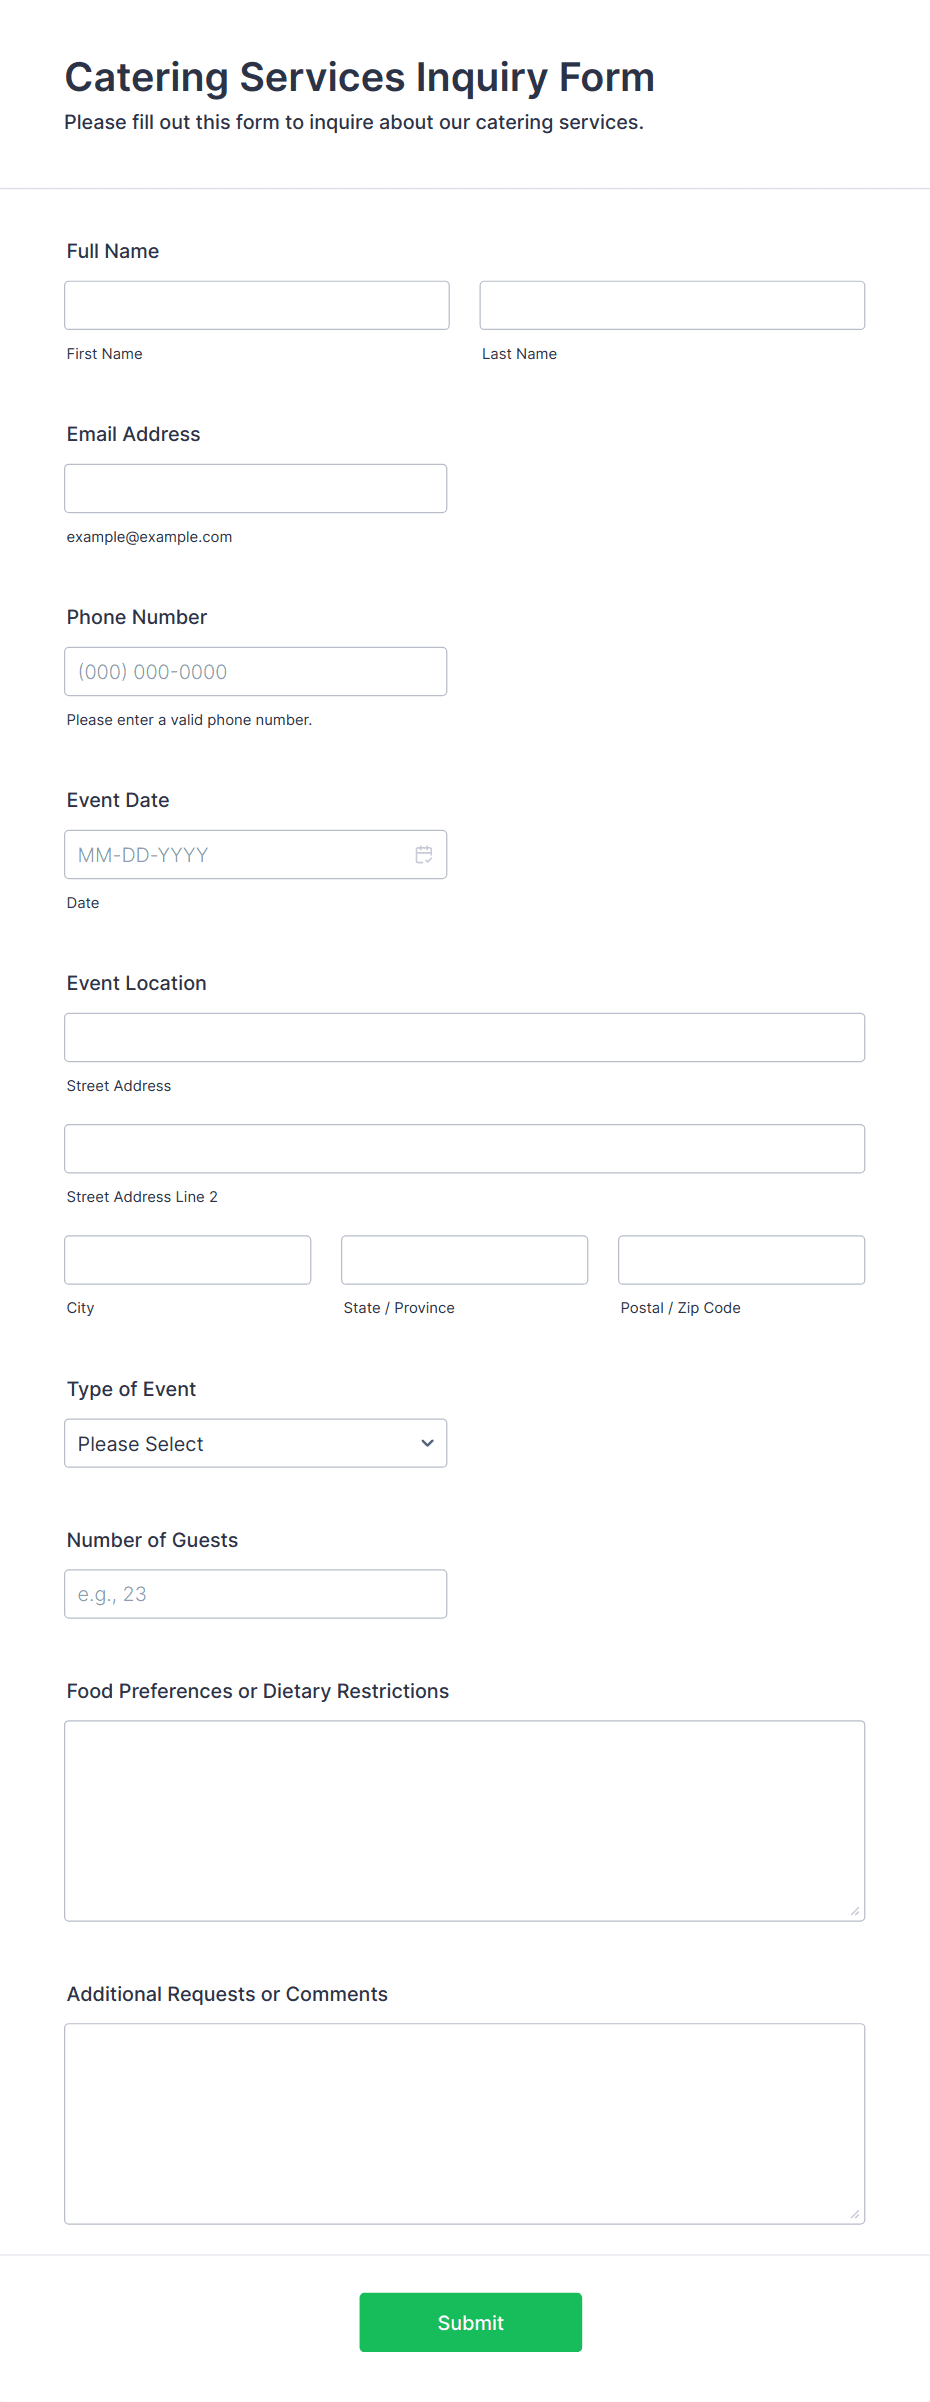Focus the City input box
This screenshot has width=930, height=2402.
pos(188,1259)
